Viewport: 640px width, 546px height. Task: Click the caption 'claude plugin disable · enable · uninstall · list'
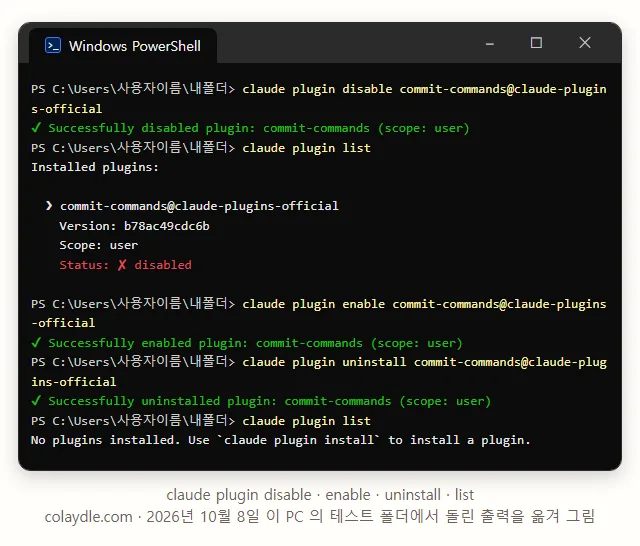click(x=320, y=495)
